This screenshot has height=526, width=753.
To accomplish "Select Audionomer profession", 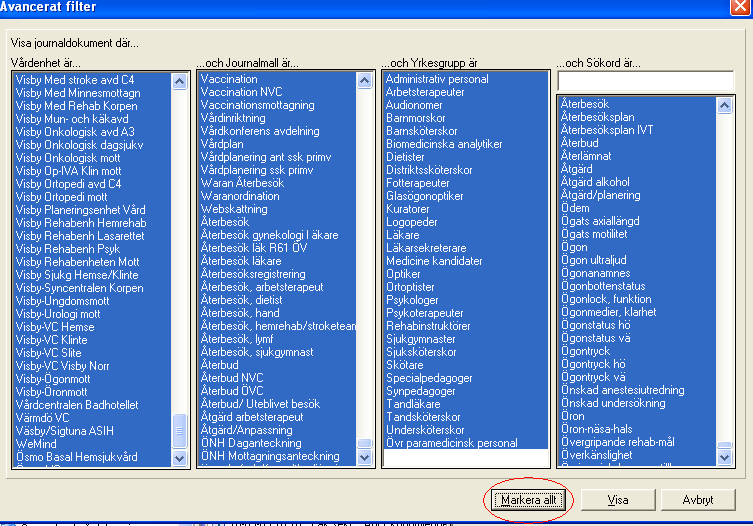I will tap(414, 105).
